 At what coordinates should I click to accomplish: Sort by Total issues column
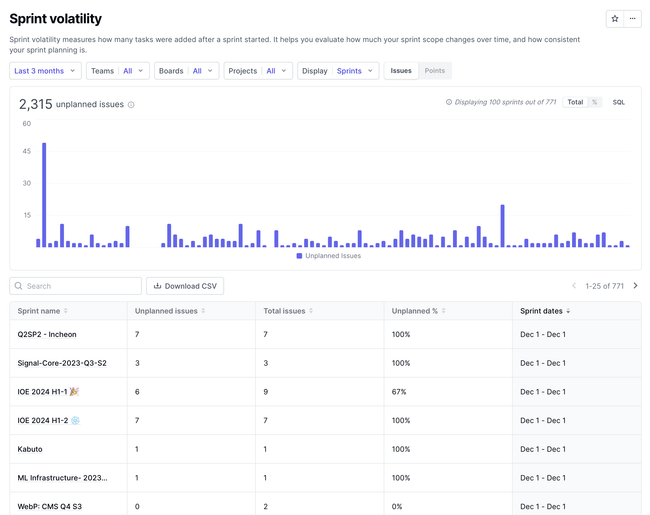click(288, 311)
